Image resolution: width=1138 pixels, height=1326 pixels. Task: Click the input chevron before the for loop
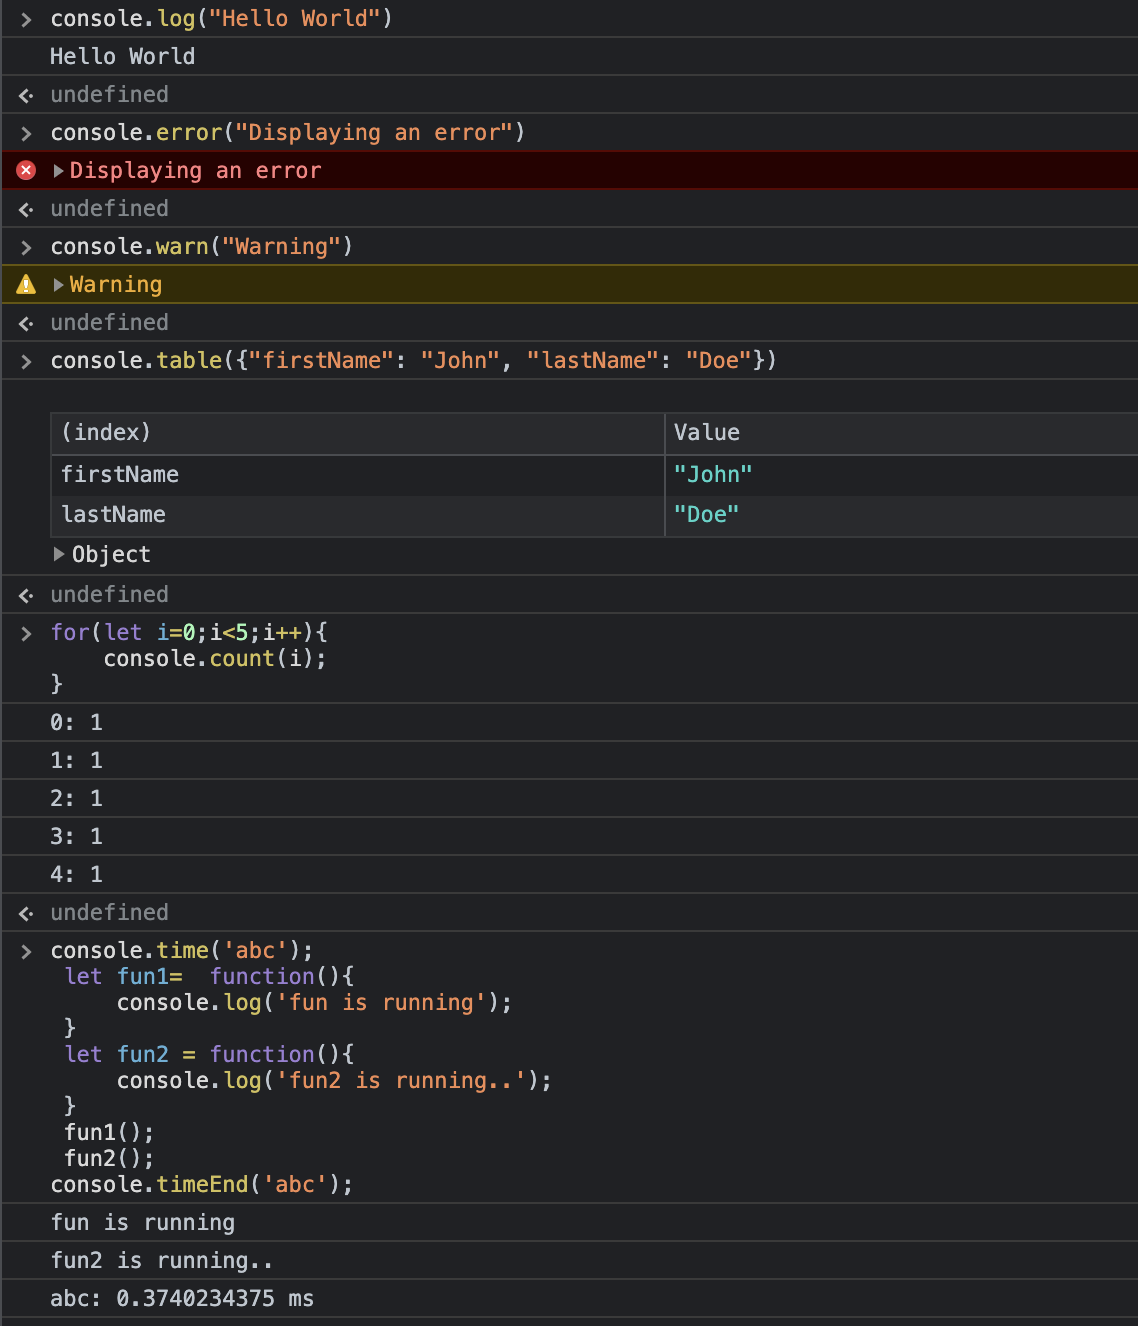26,634
